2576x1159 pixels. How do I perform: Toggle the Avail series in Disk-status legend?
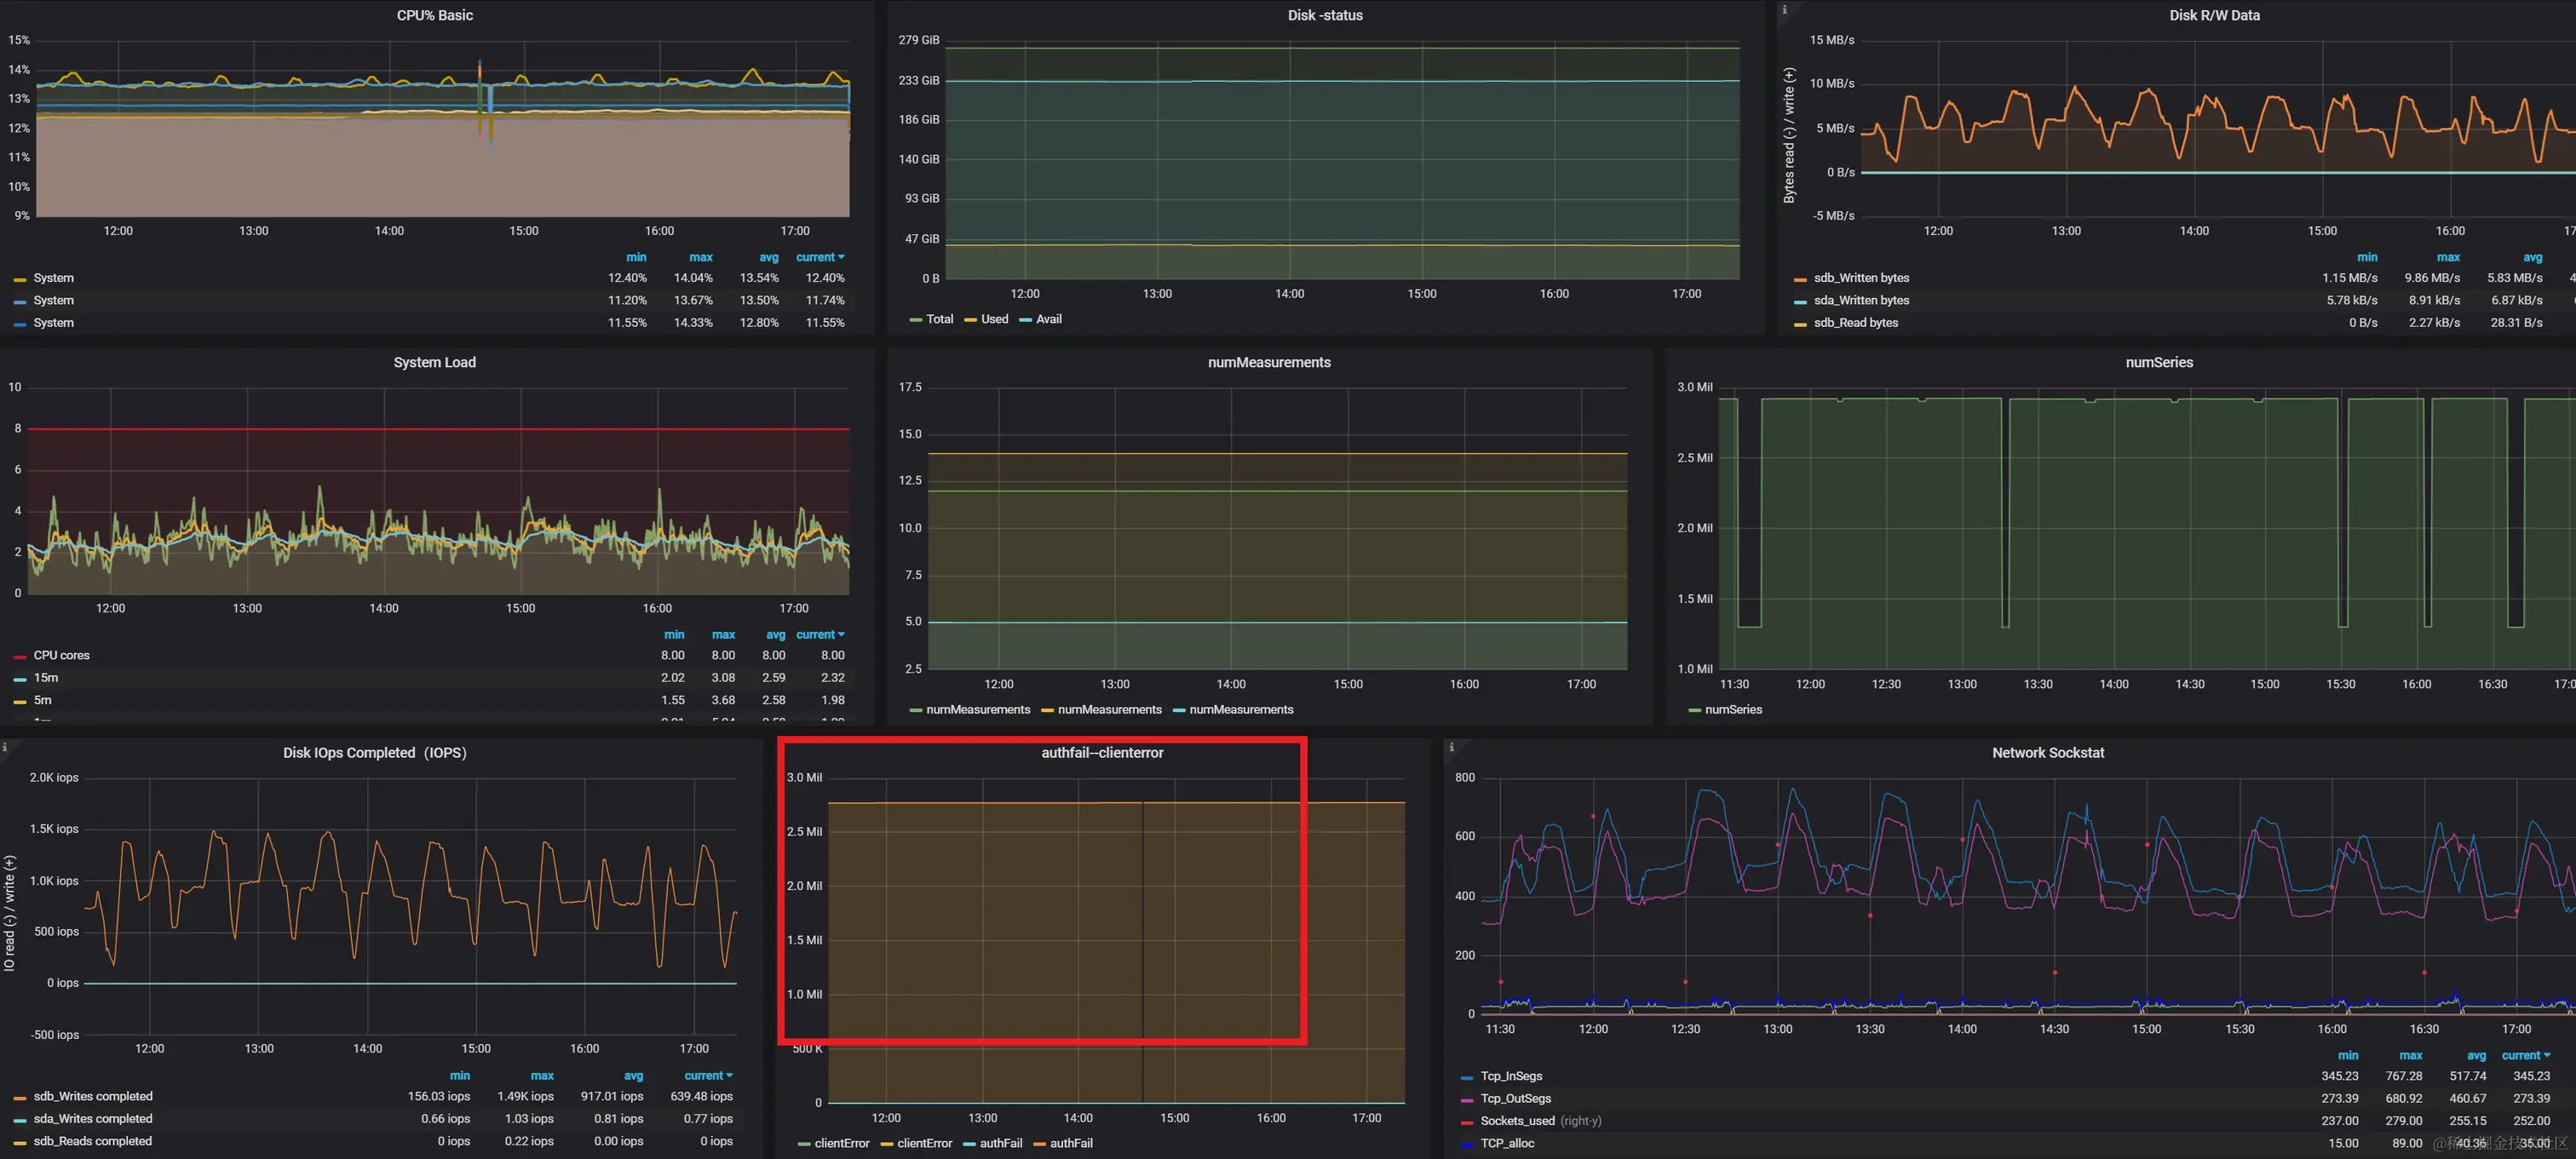1048,319
